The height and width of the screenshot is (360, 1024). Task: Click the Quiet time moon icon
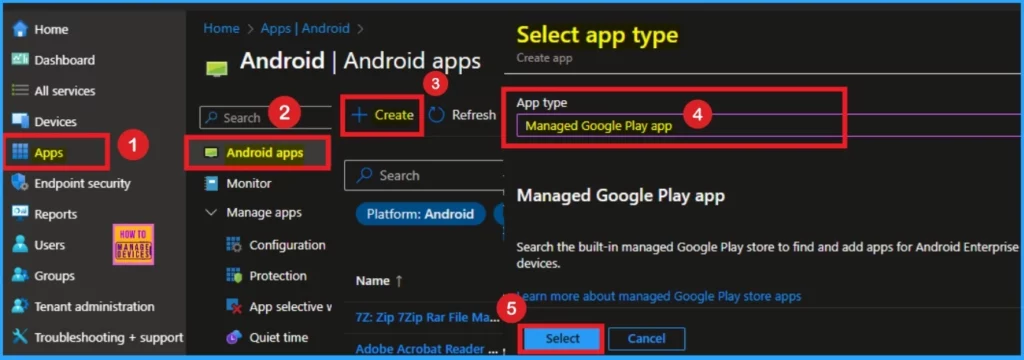233,338
